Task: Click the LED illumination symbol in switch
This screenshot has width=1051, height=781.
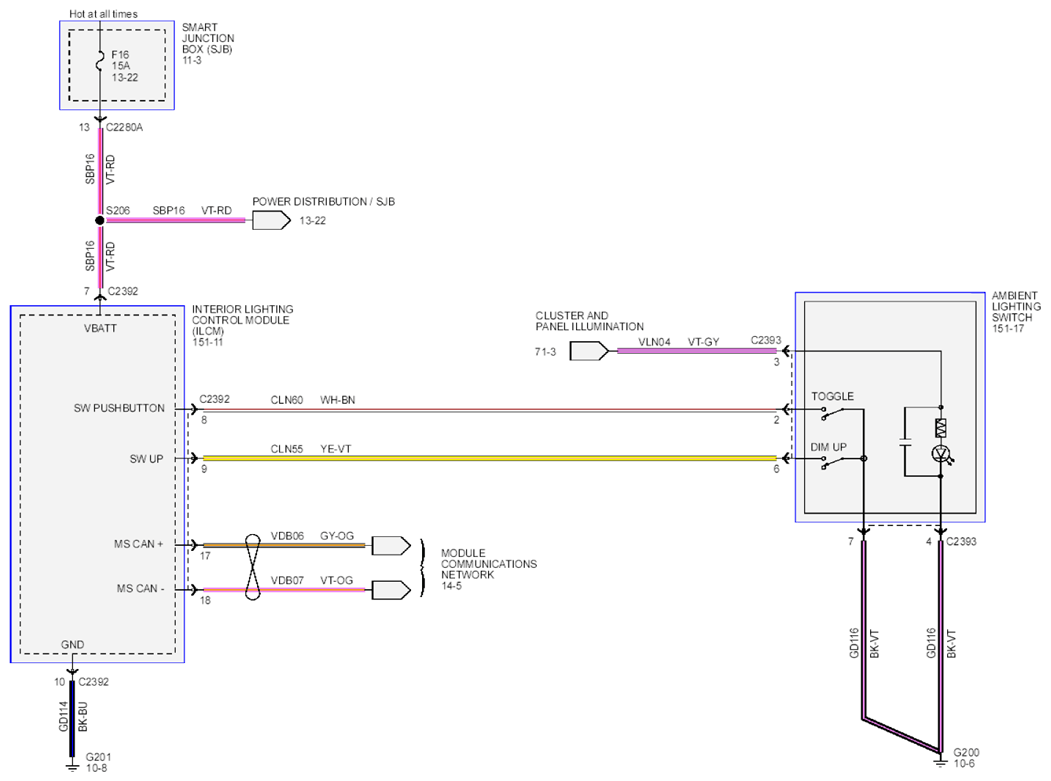Action: click(942, 455)
